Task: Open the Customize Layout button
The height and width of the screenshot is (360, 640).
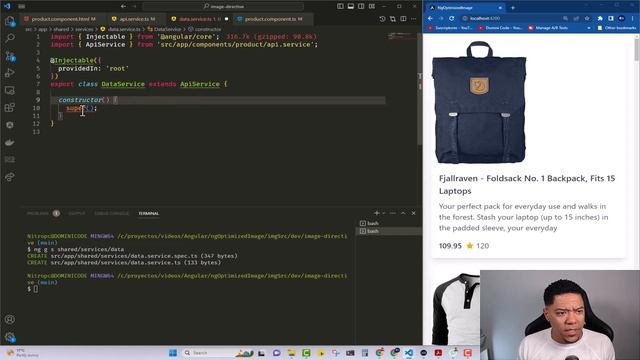Action: coord(372,6)
